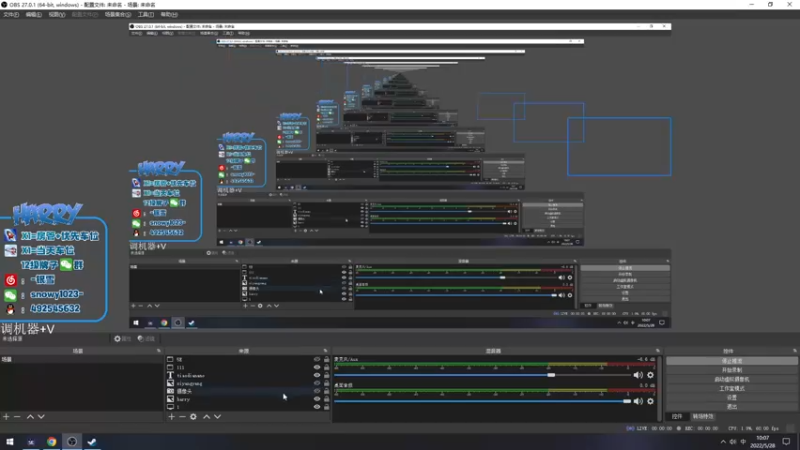
Task: Expand hidden system tray icons chevron
Action: click(723, 442)
